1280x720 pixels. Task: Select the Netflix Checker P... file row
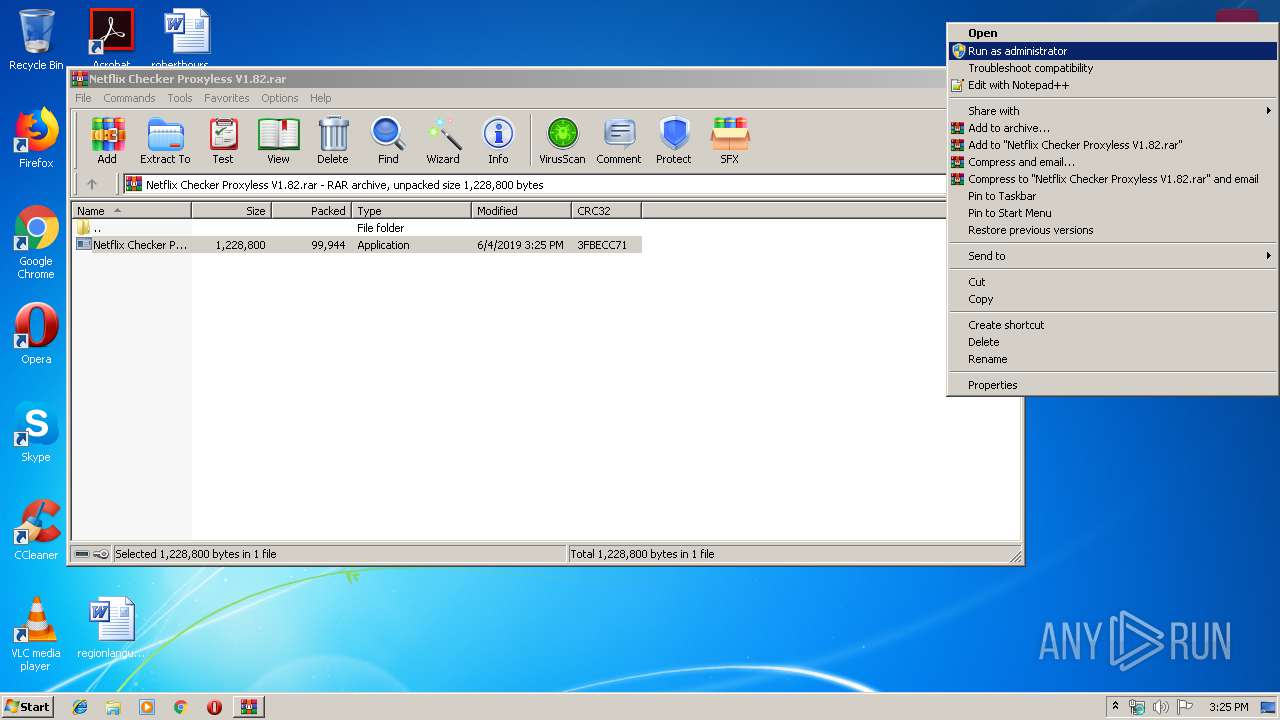click(x=357, y=245)
